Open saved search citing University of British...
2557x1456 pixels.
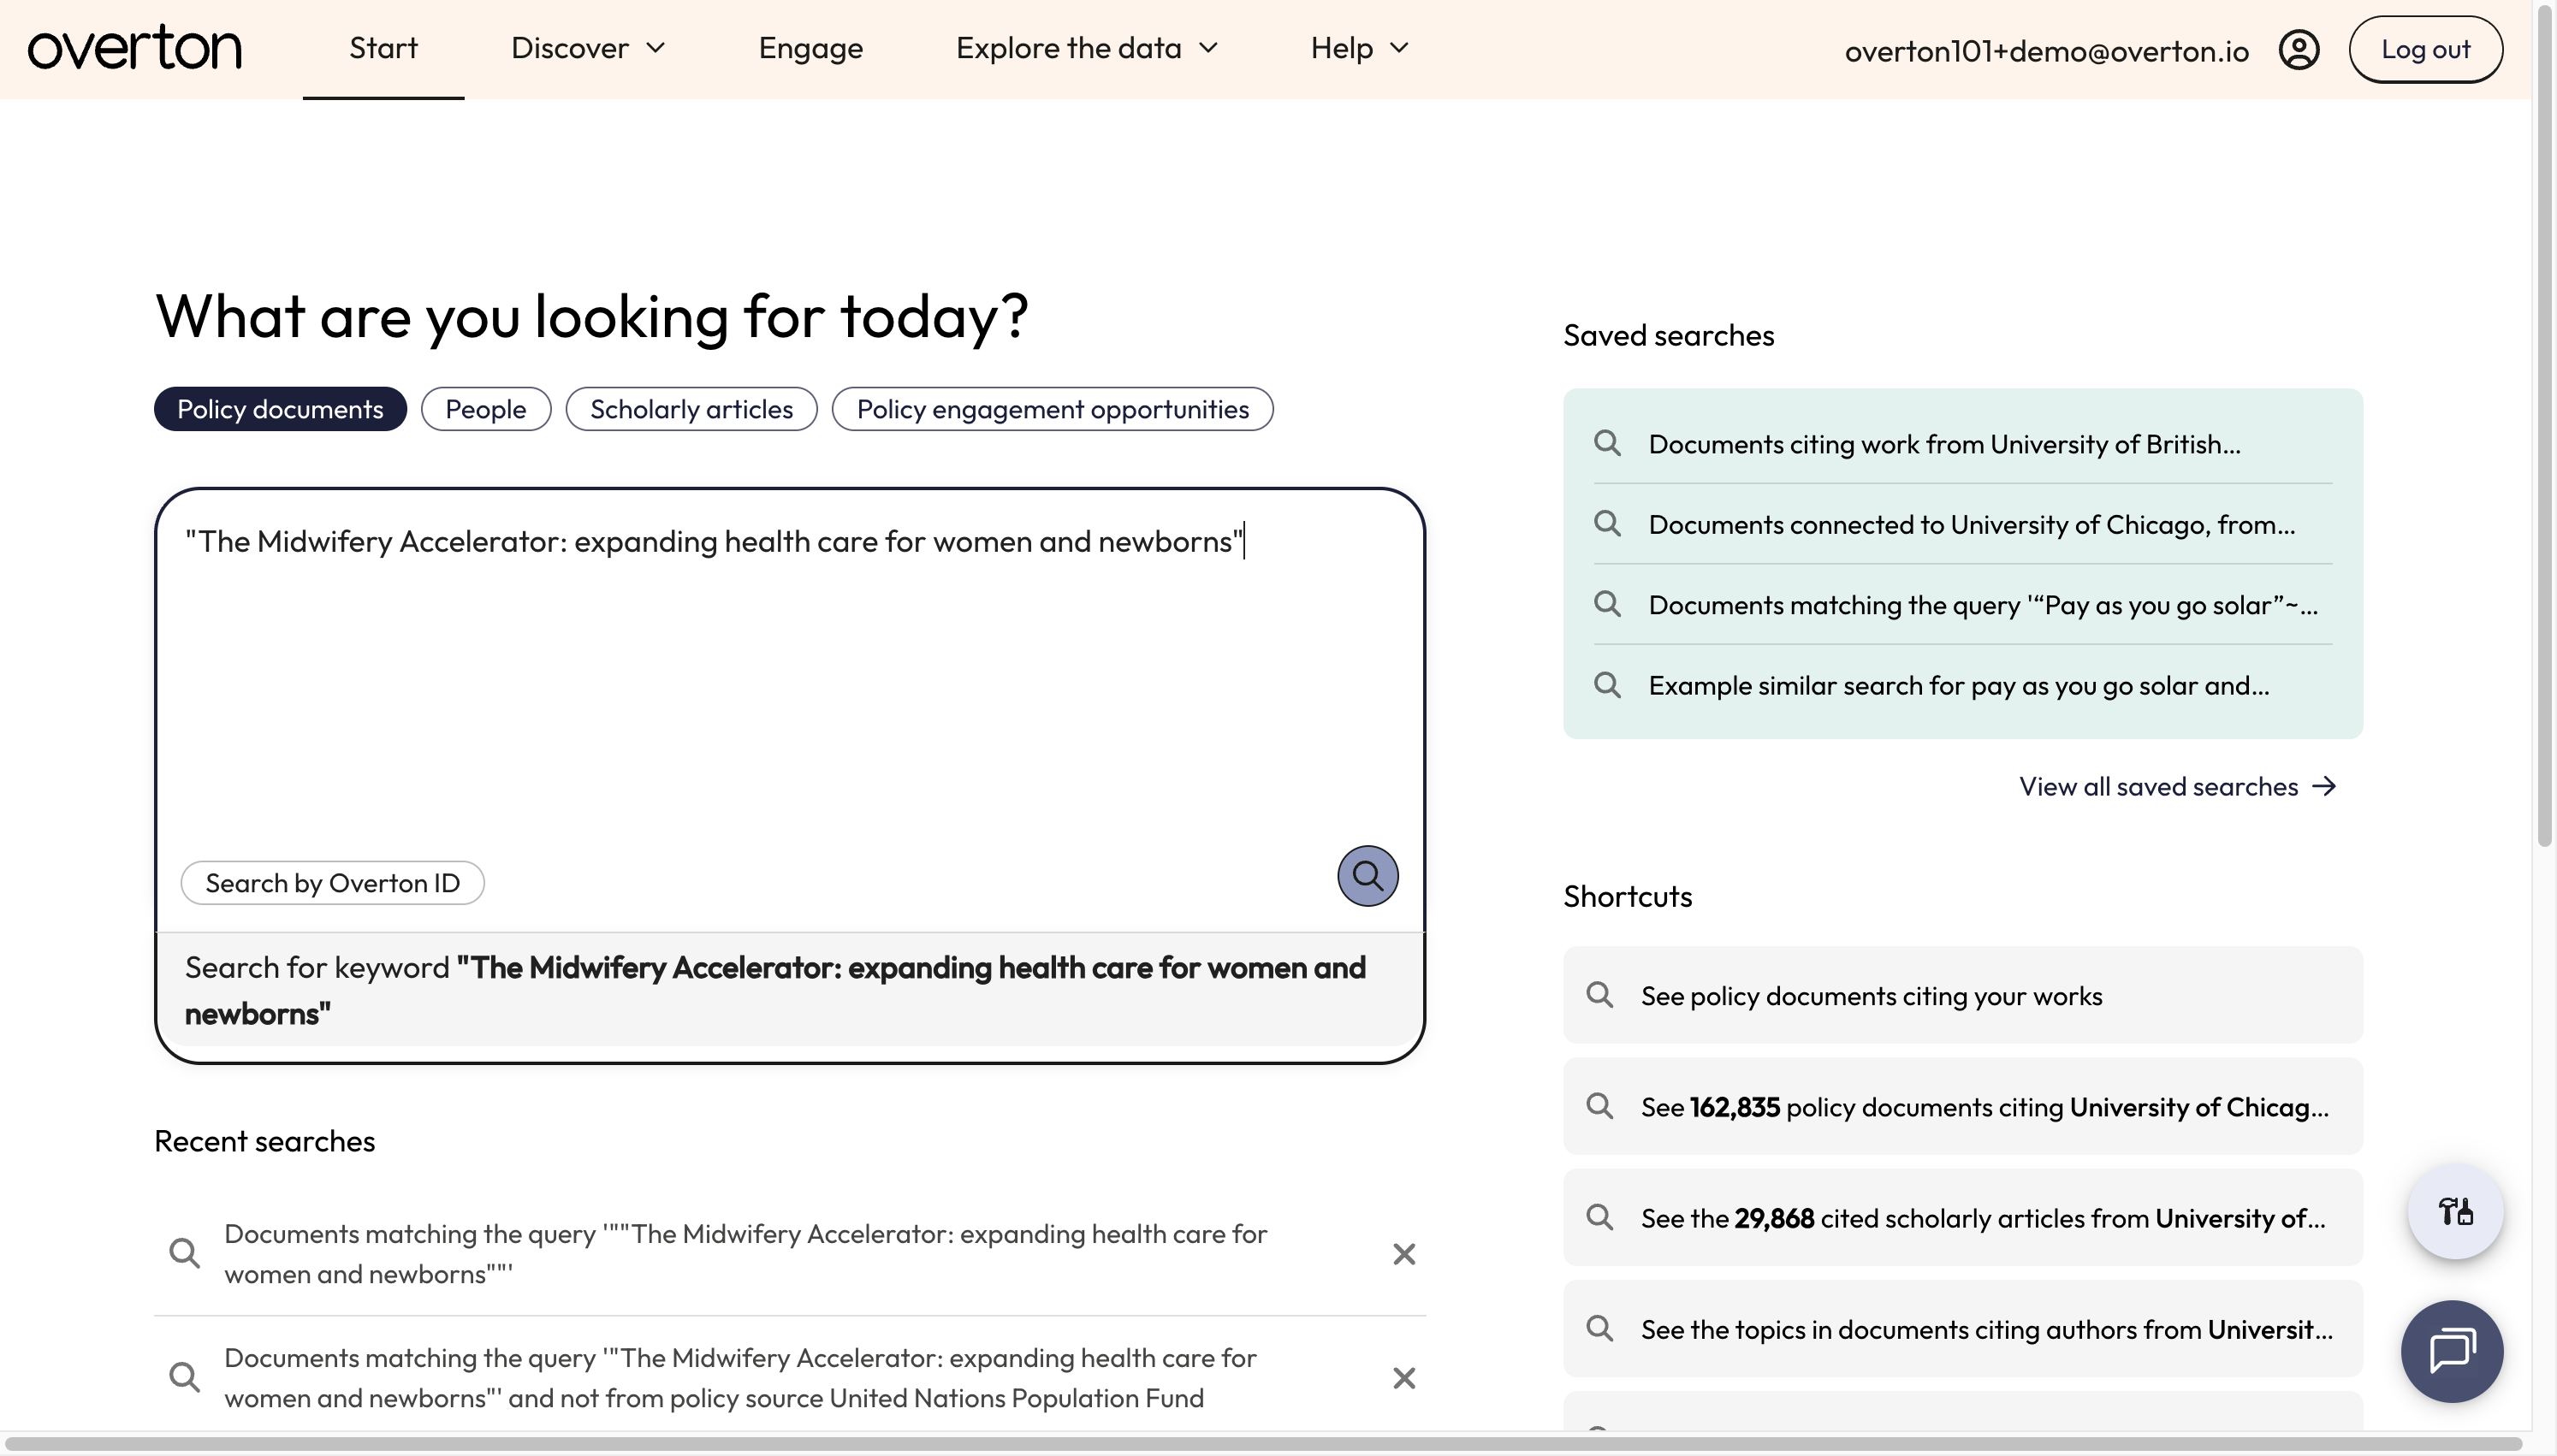[x=1962, y=444]
